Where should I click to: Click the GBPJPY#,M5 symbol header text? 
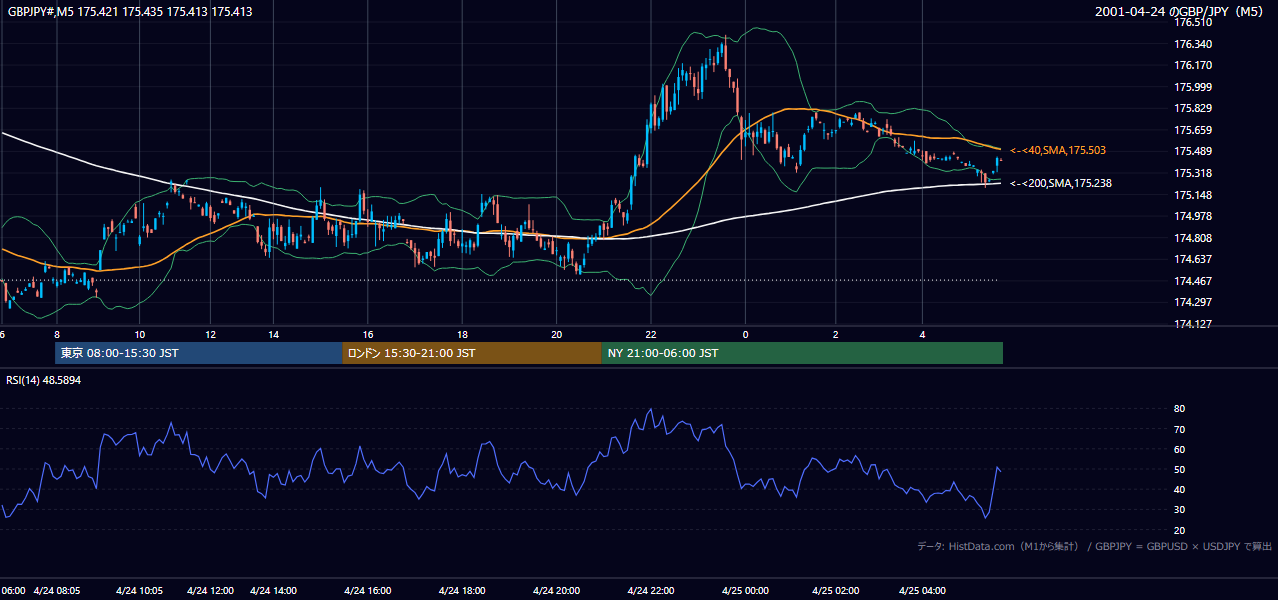click(x=130, y=12)
